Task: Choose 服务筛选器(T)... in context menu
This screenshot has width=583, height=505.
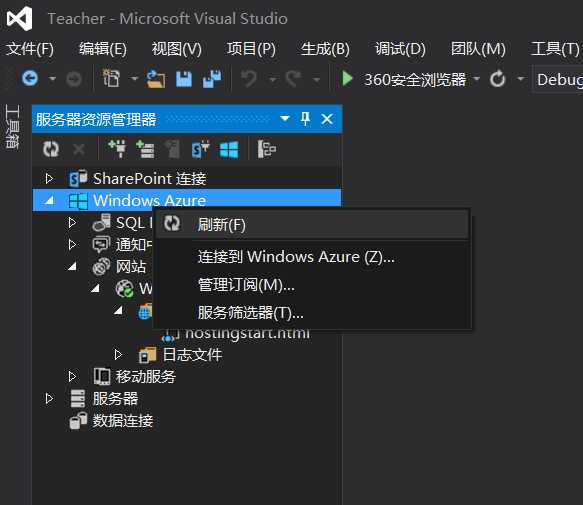Action: click(312, 313)
